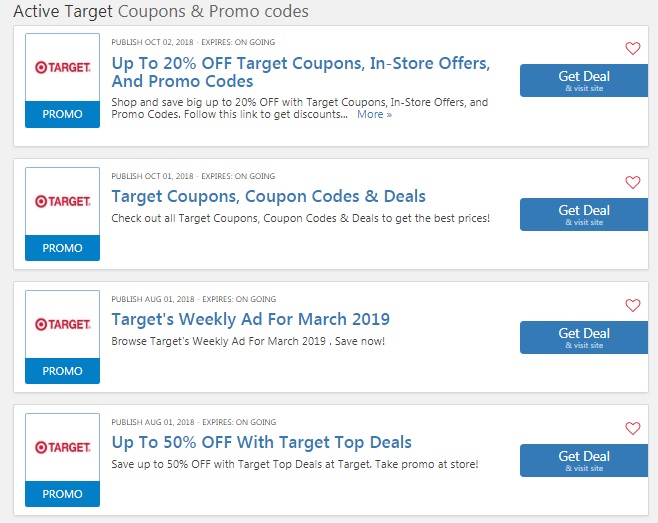Open 'Up To 20% OFF Target Coupons' title link
Viewport: 658px width, 523px height.
coord(300,72)
